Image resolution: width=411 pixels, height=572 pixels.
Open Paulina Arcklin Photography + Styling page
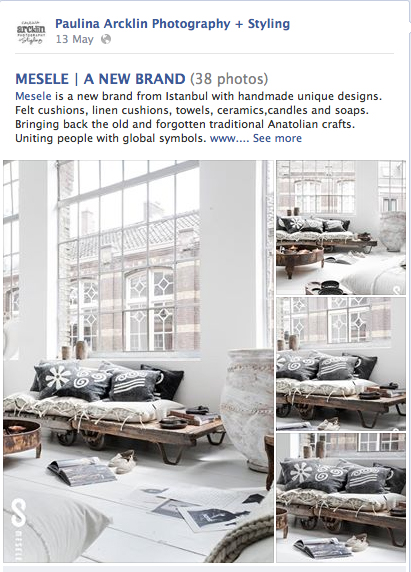(172, 24)
